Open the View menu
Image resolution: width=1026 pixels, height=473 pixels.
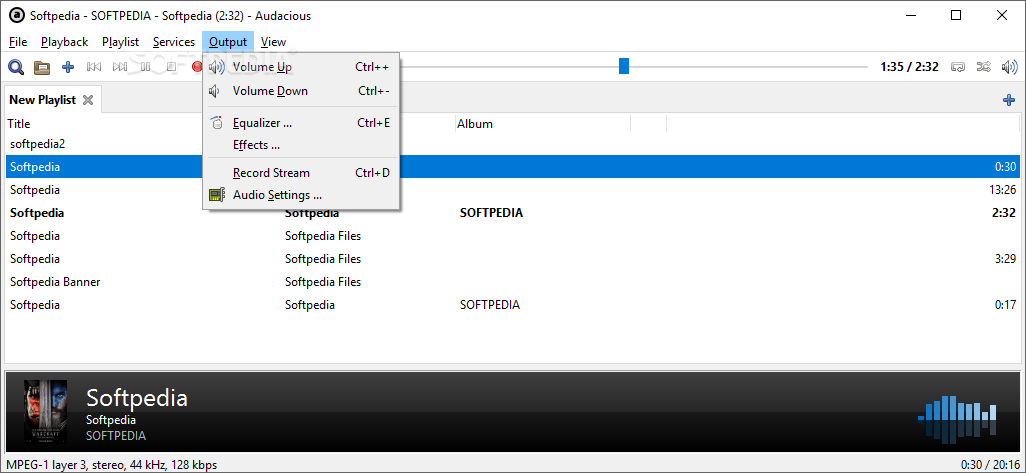click(274, 42)
